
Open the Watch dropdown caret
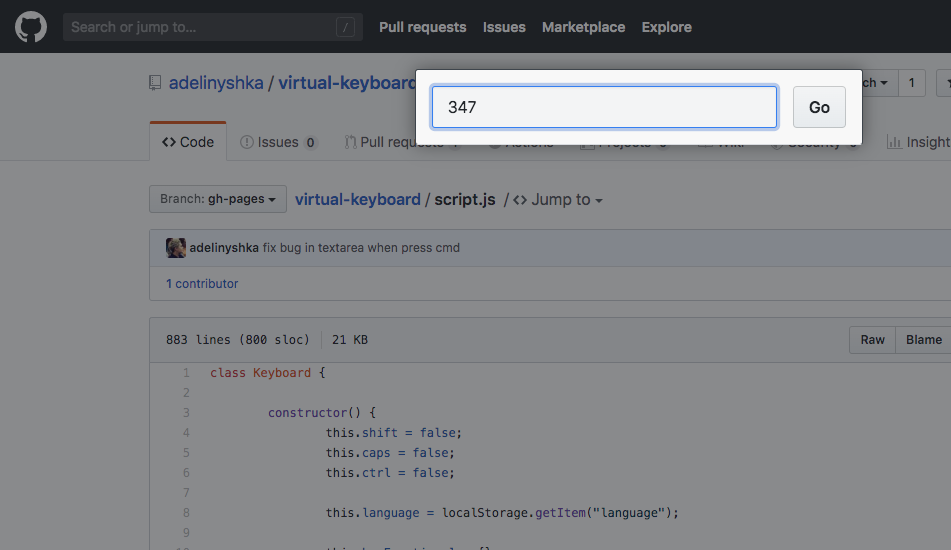tap(884, 82)
